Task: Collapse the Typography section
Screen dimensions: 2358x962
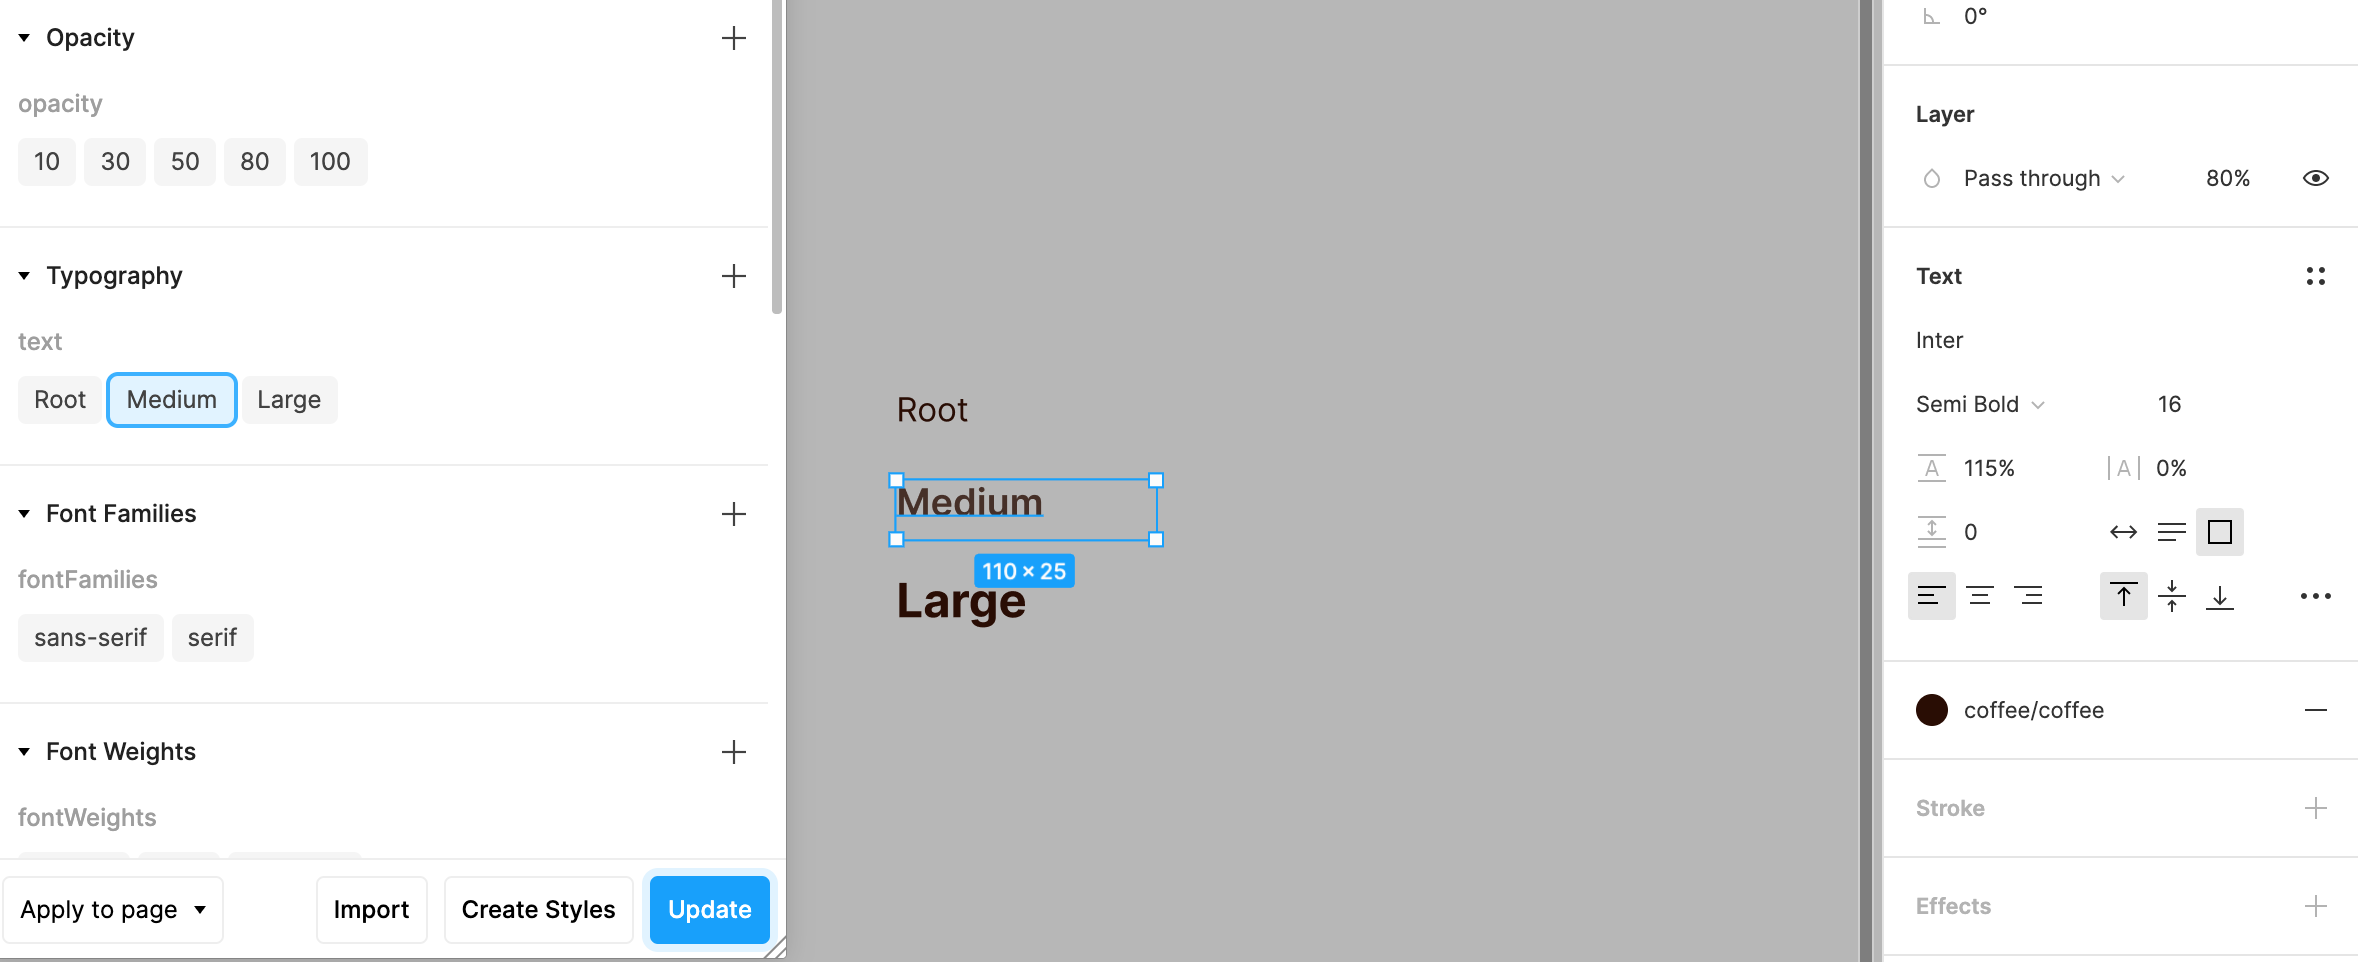Action: coord(25,275)
